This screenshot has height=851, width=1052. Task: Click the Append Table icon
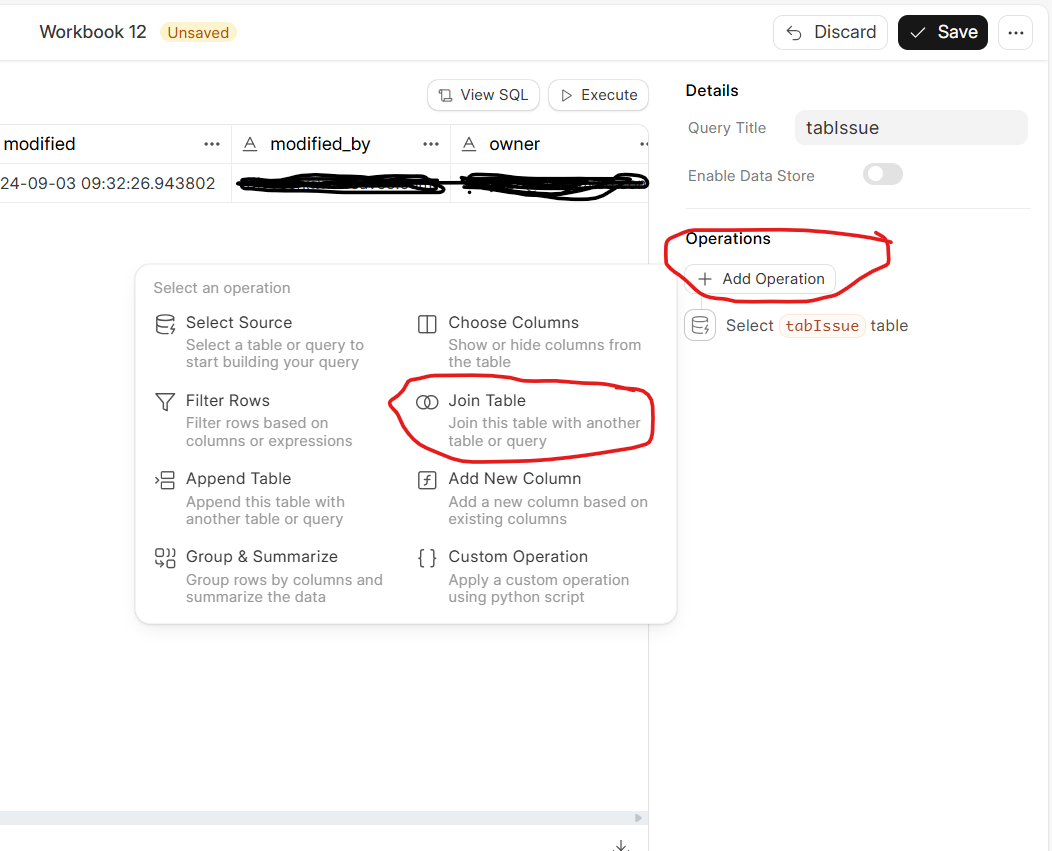(x=165, y=480)
